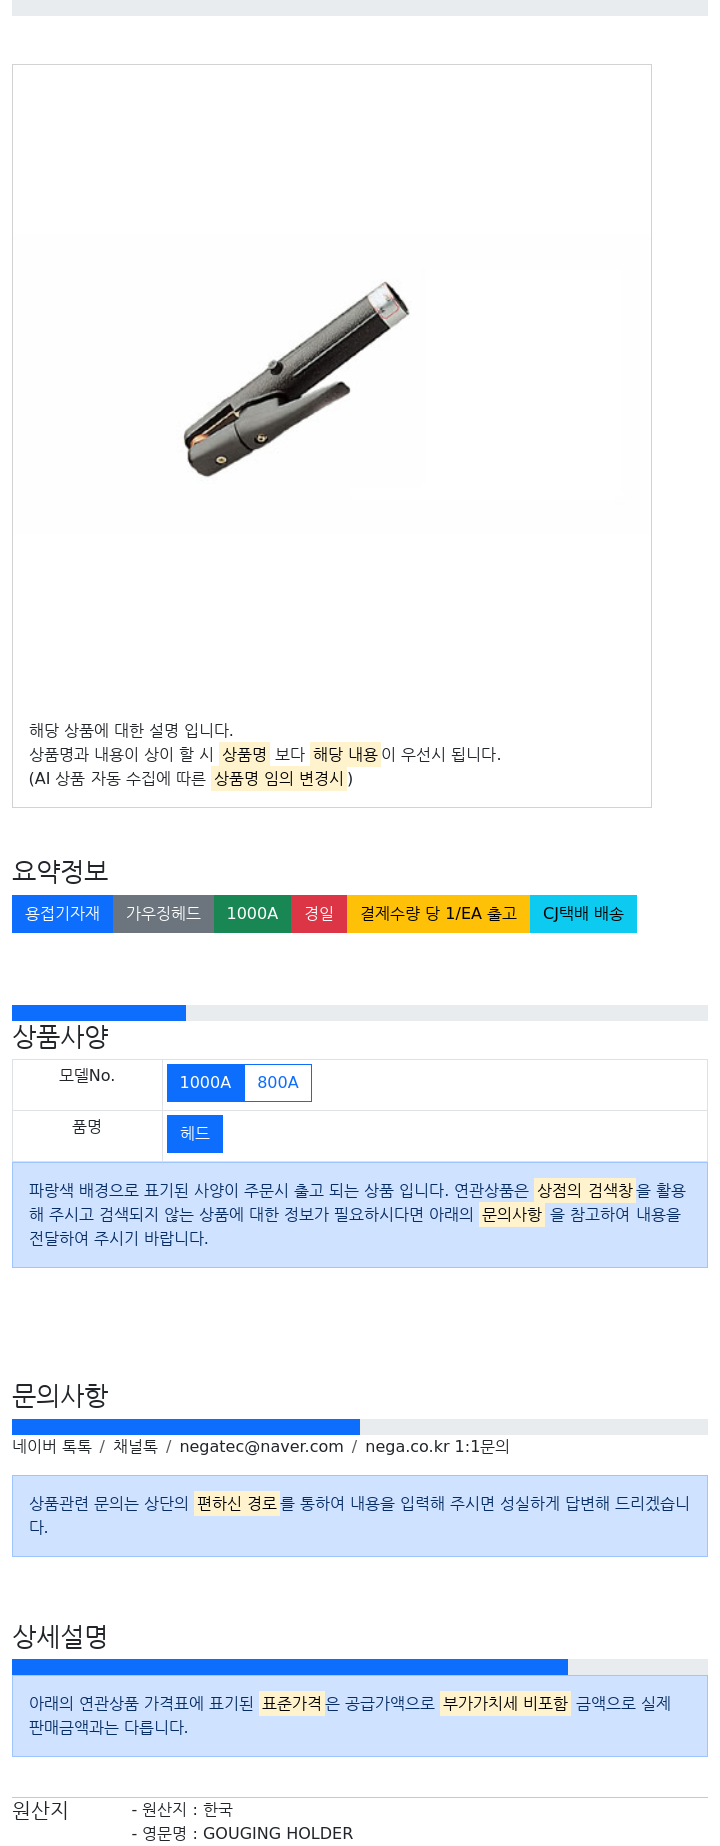The image size is (720, 1846).
Task: Click the highlighted 상점의 검색창 text
Action: (x=585, y=1191)
